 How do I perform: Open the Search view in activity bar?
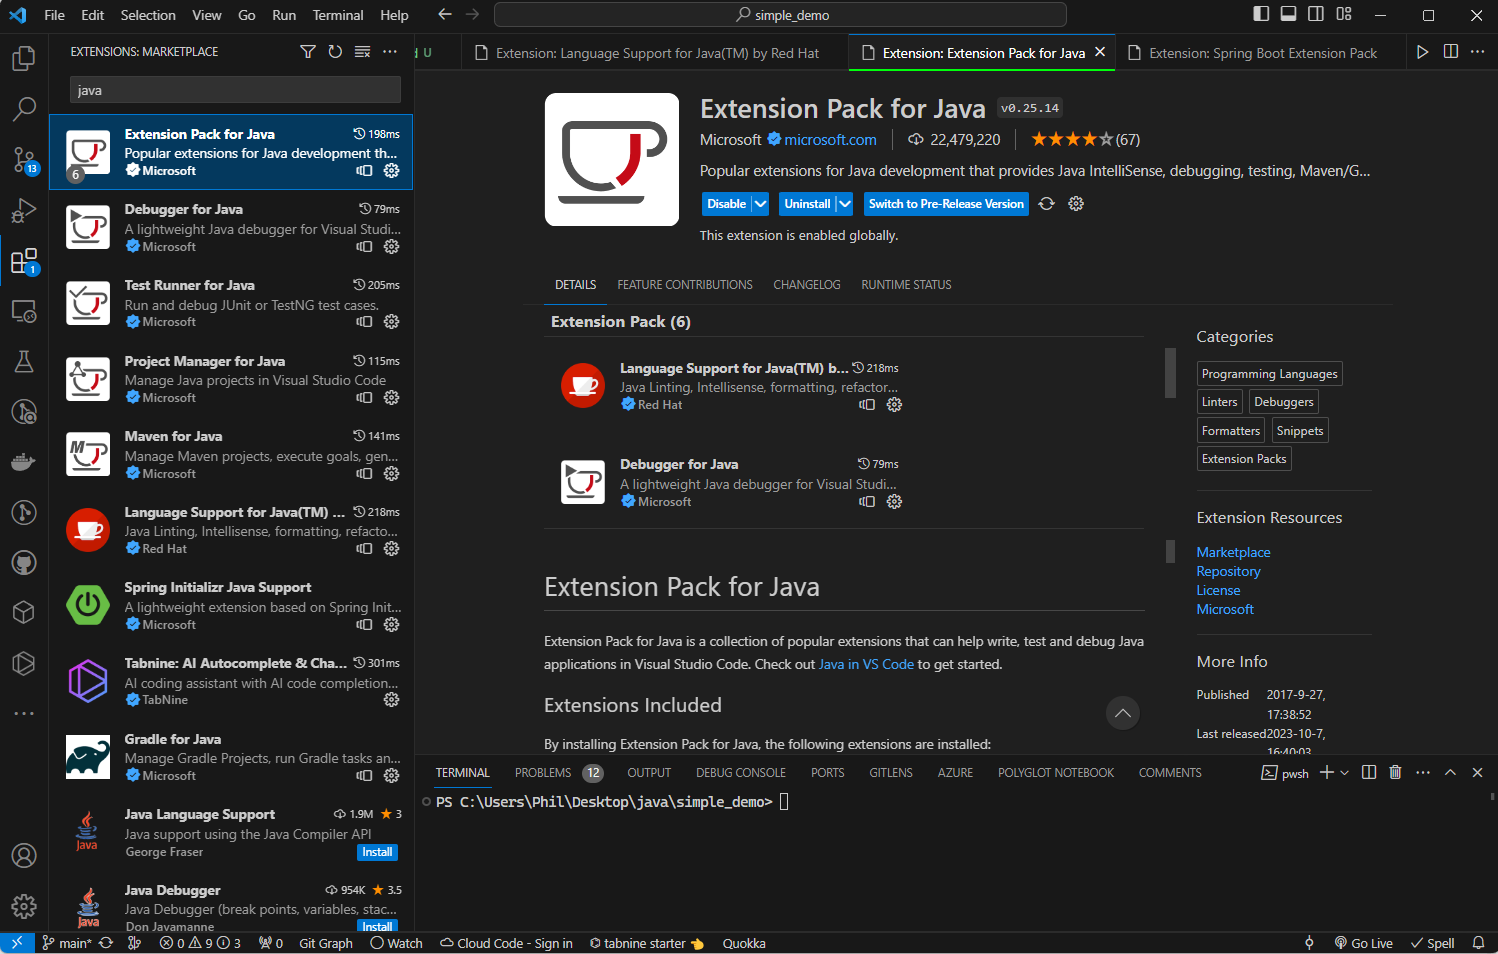(x=24, y=108)
